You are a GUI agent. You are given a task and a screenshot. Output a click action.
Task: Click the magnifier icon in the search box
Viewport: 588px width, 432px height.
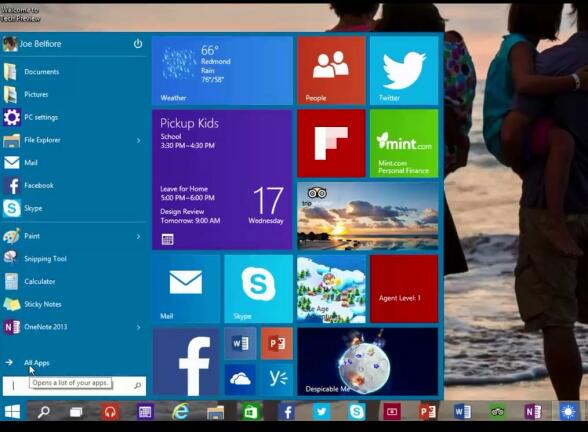pyautogui.click(x=138, y=386)
